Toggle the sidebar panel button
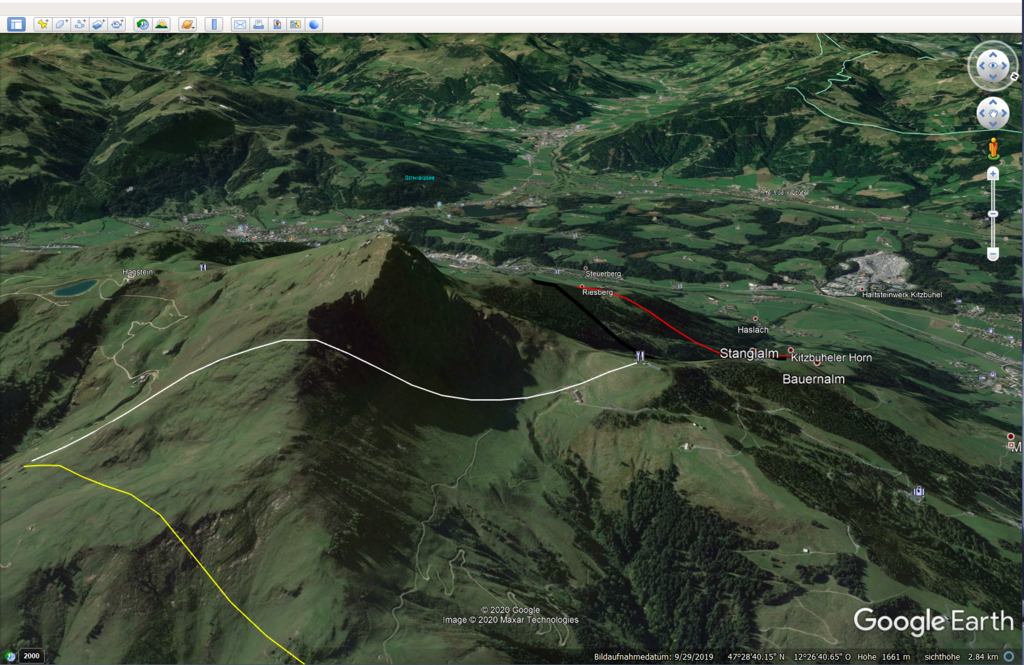Image resolution: width=1024 pixels, height=665 pixels. 16,24
